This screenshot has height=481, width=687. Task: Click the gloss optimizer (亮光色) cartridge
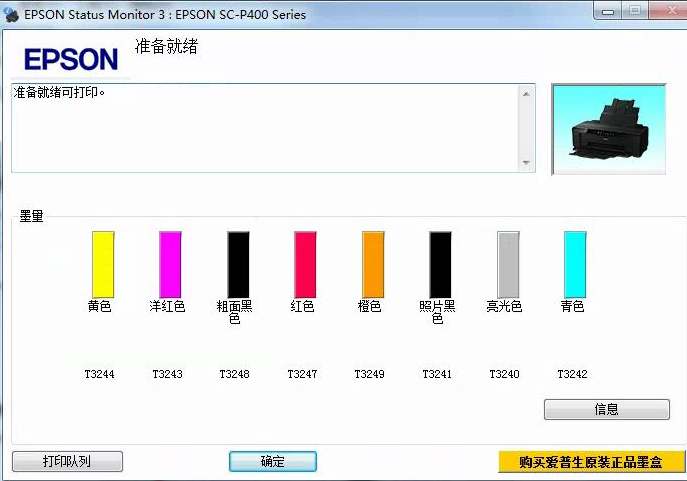tap(508, 264)
